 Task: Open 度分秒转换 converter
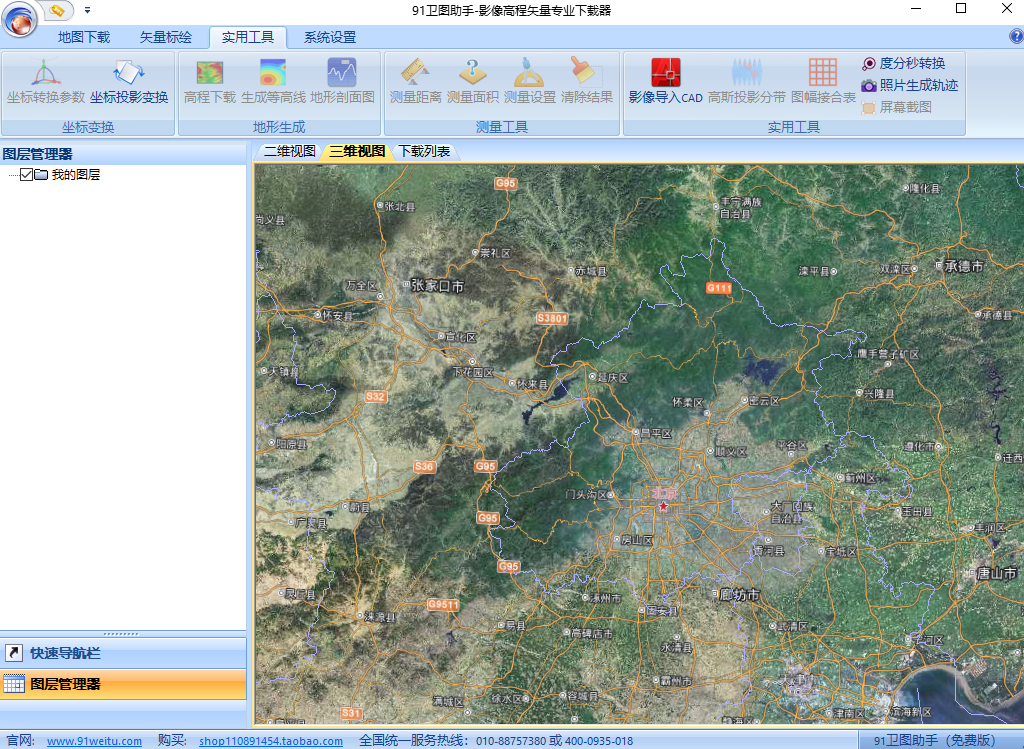[904, 63]
